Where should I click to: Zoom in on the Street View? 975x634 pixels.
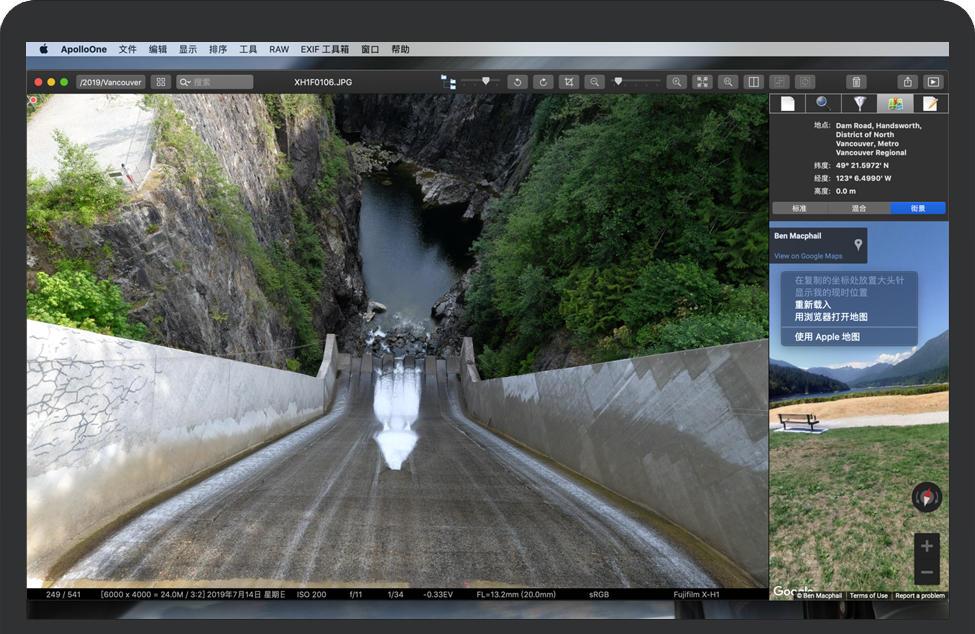[x=927, y=546]
